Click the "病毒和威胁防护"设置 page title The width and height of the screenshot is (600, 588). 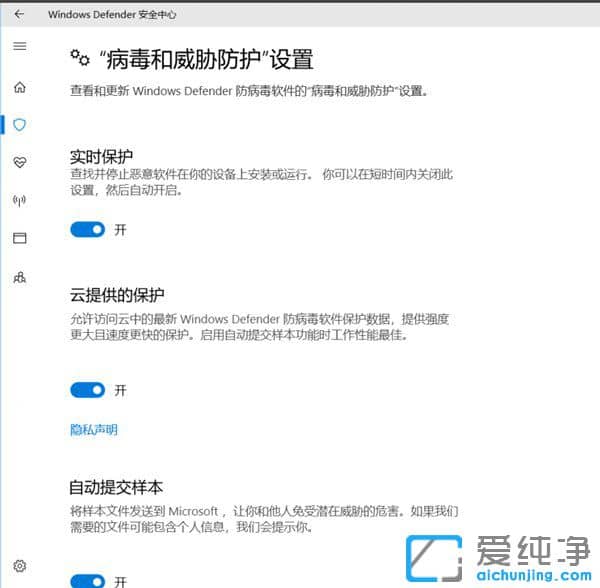pos(207,60)
